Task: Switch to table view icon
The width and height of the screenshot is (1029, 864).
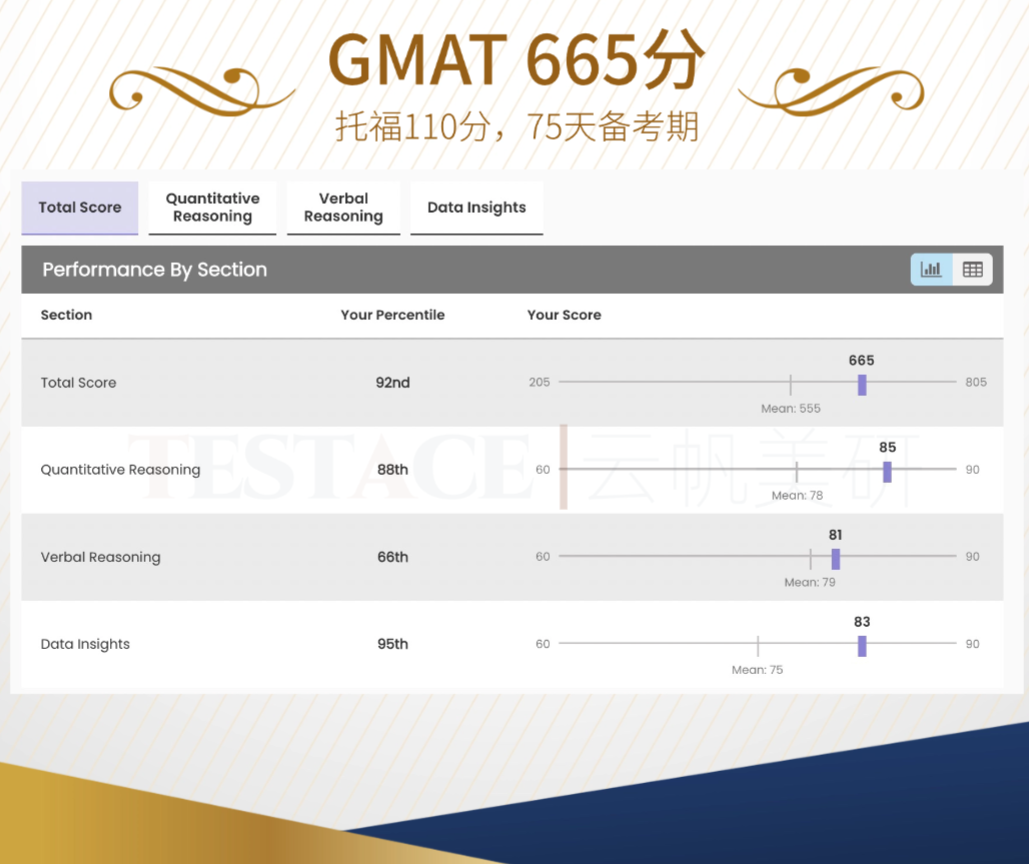Action: (972, 269)
